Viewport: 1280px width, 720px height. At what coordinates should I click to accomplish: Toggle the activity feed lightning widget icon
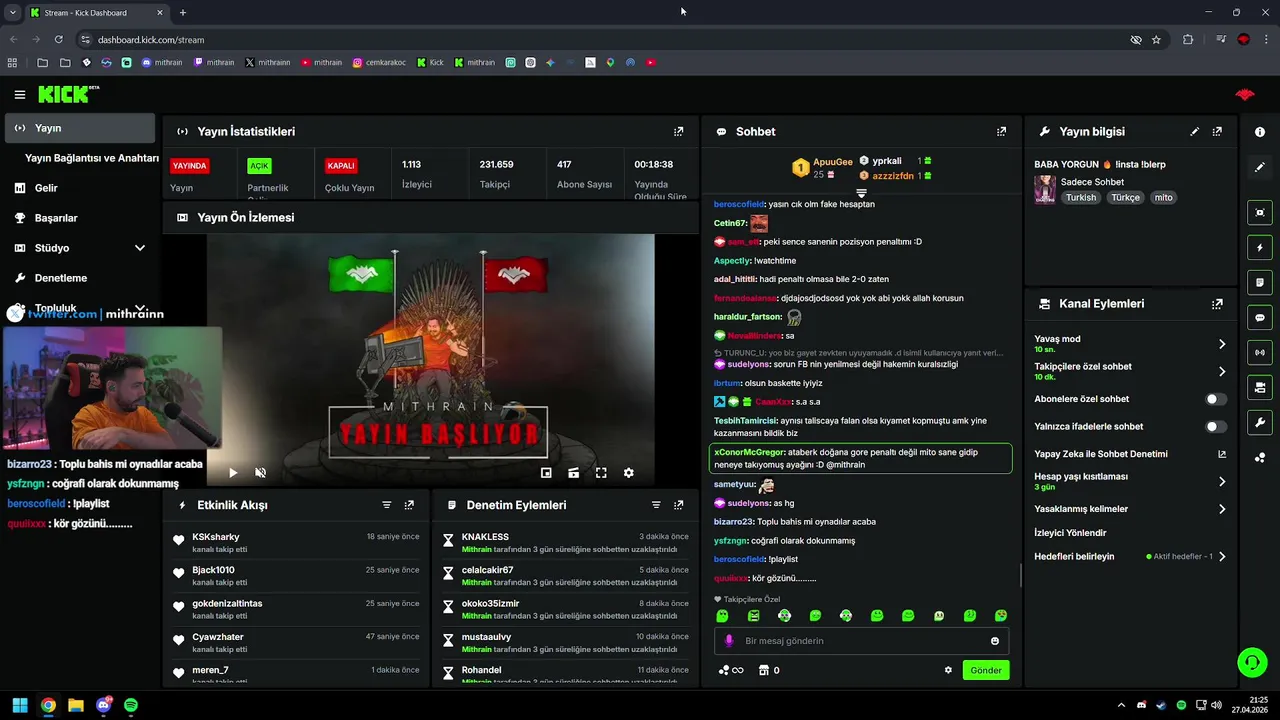[x=1260, y=247]
